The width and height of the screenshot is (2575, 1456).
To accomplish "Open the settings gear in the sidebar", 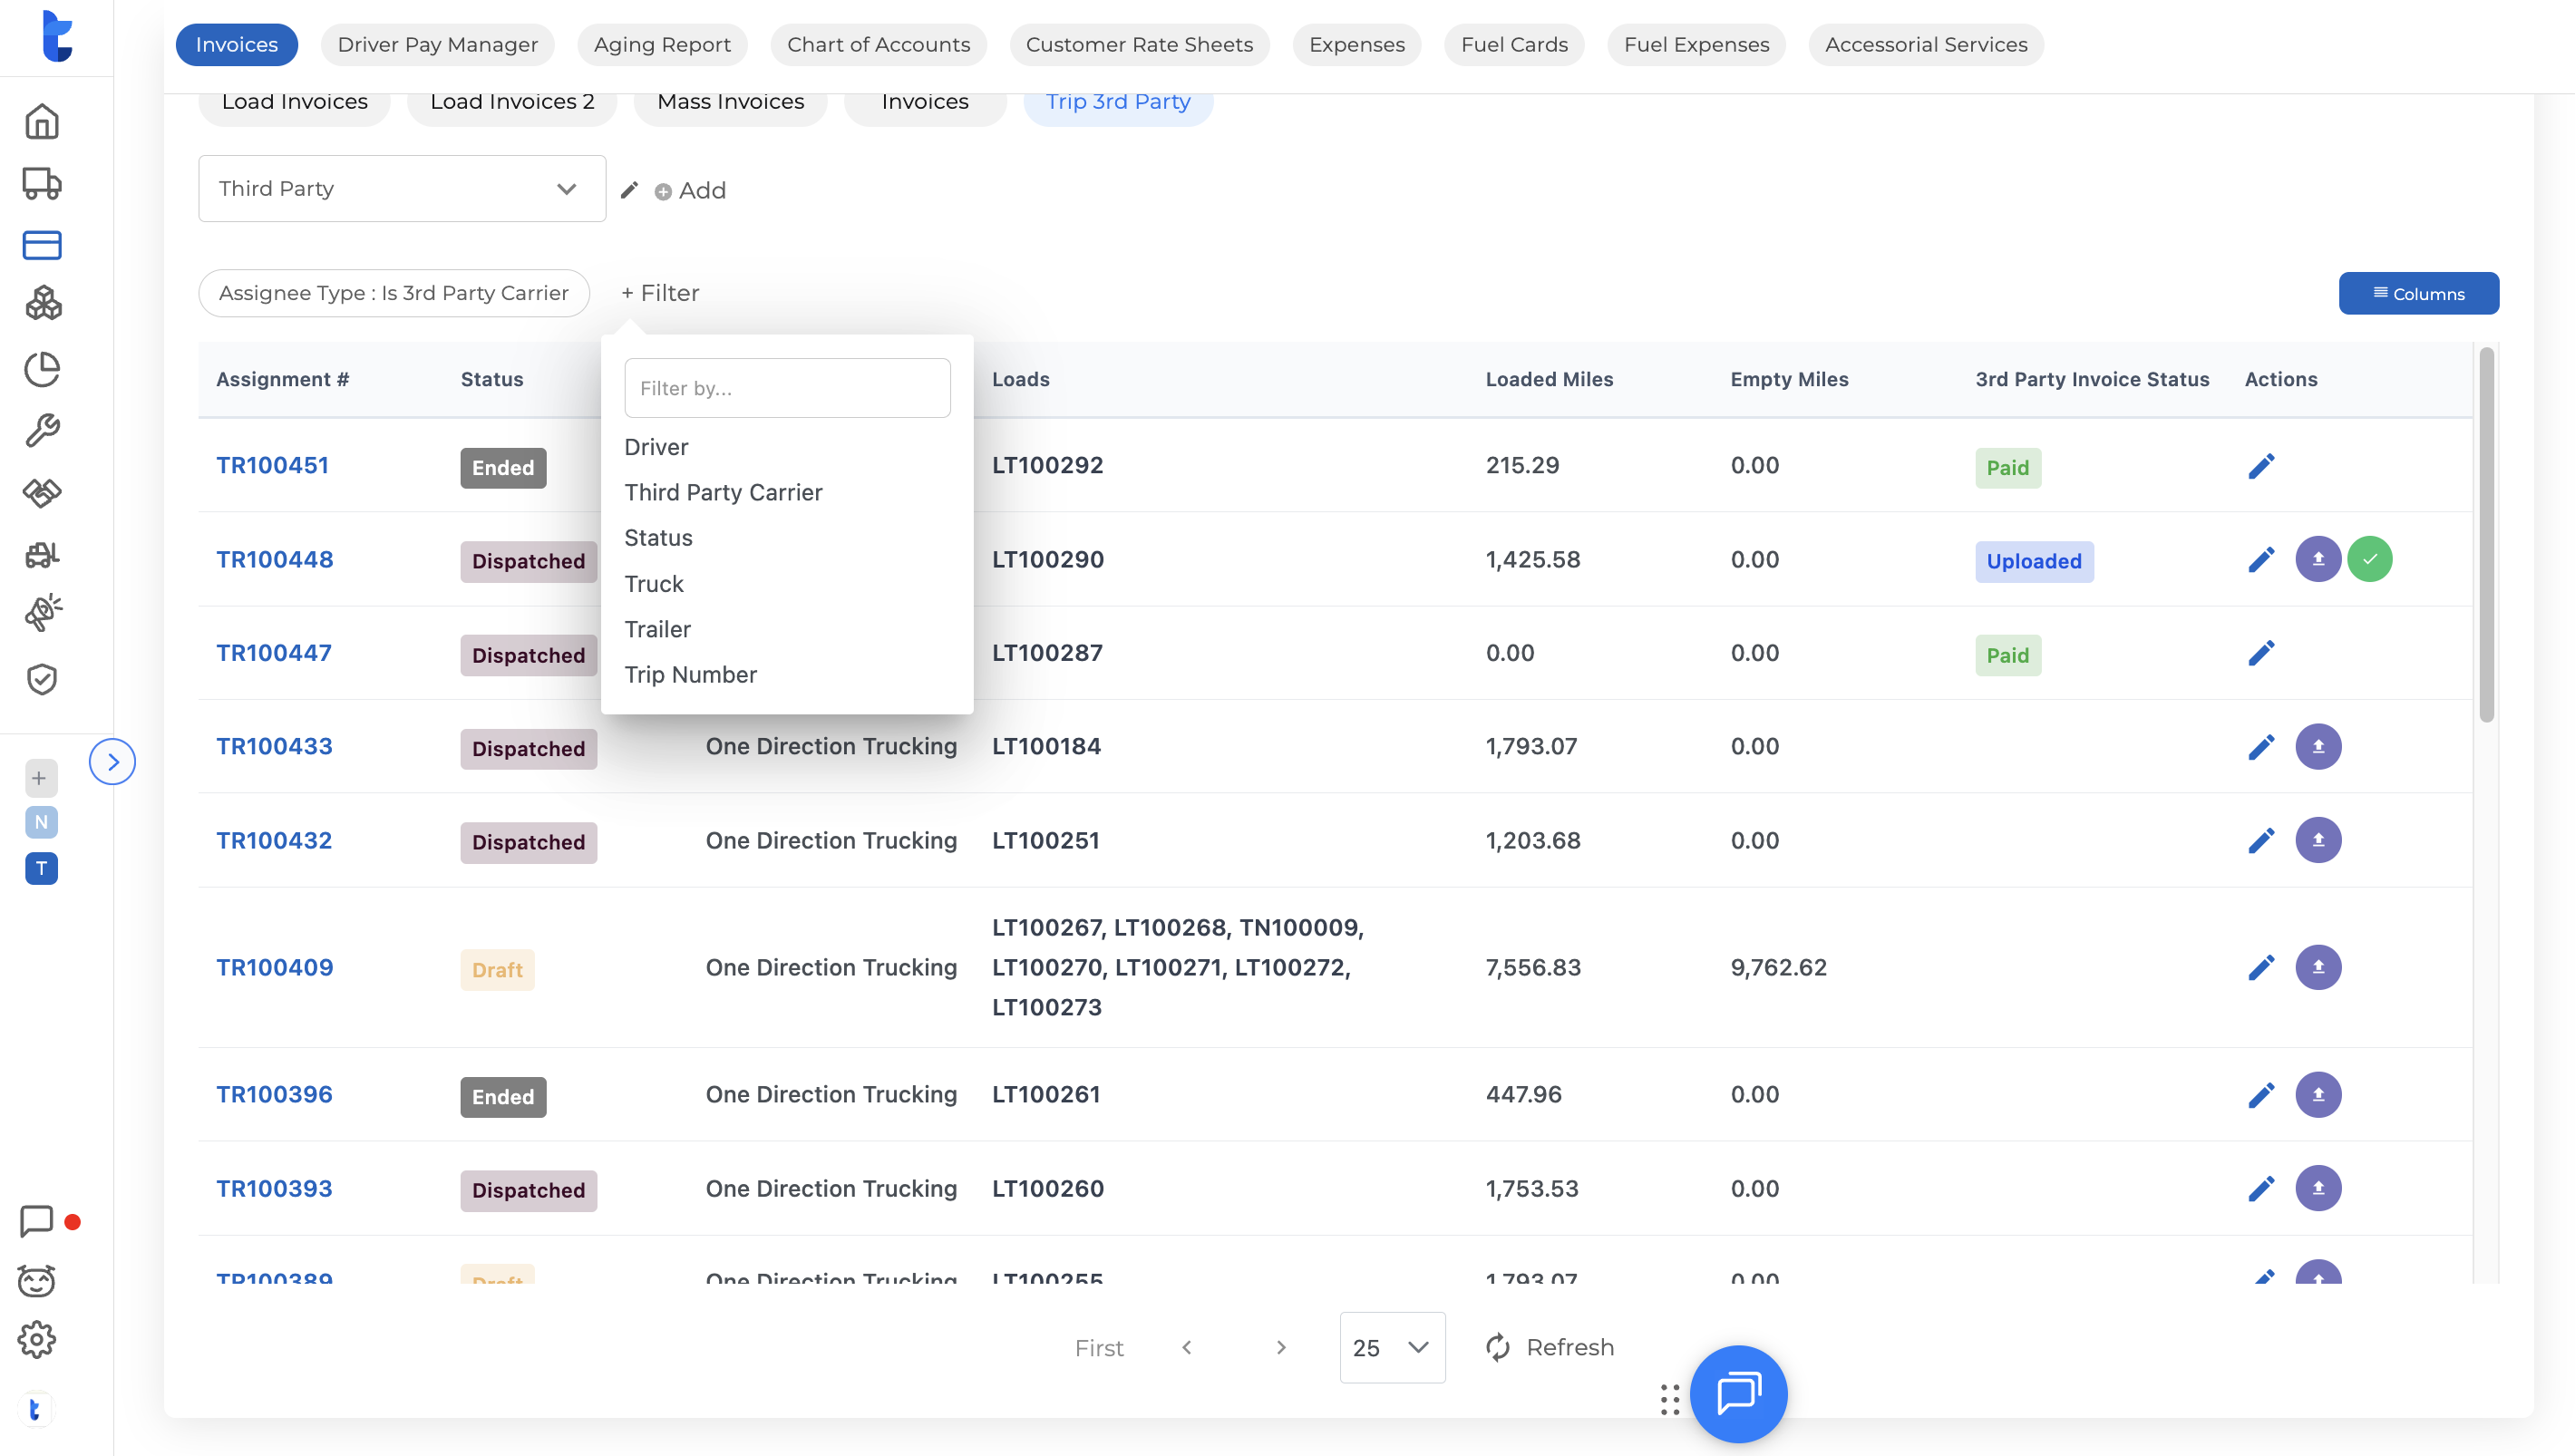I will (x=37, y=1340).
